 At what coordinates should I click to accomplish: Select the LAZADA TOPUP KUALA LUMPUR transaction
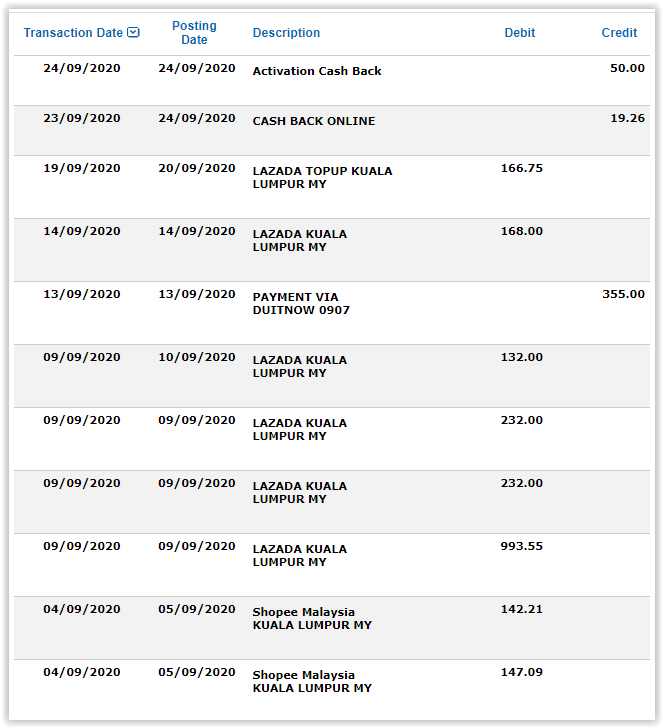(332, 187)
